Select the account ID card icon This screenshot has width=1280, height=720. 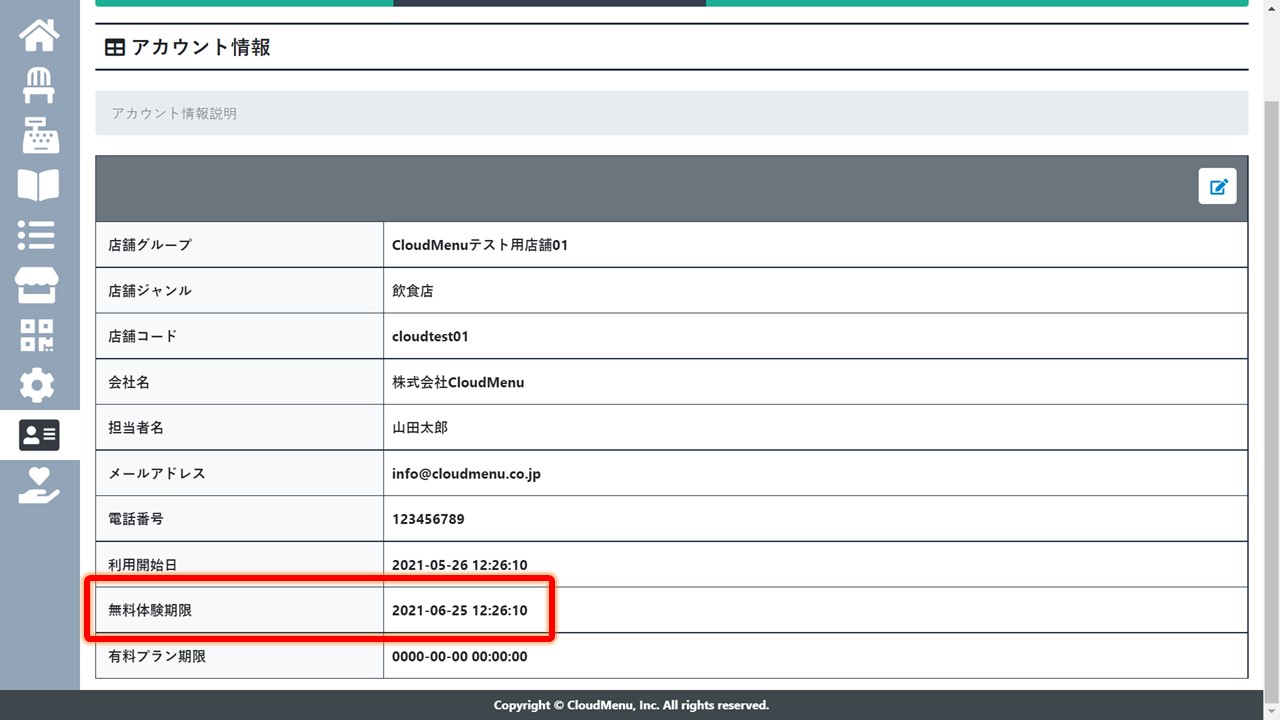(40, 435)
